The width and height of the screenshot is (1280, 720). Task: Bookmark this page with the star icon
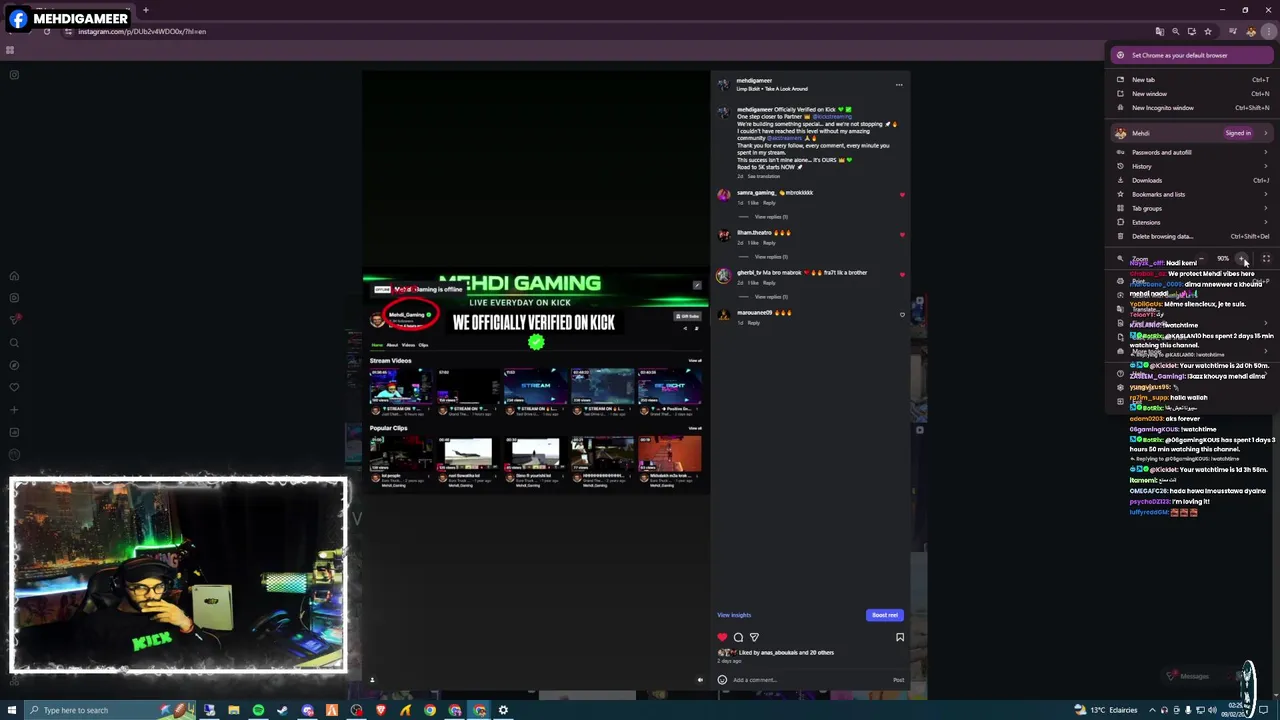[1207, 31]
